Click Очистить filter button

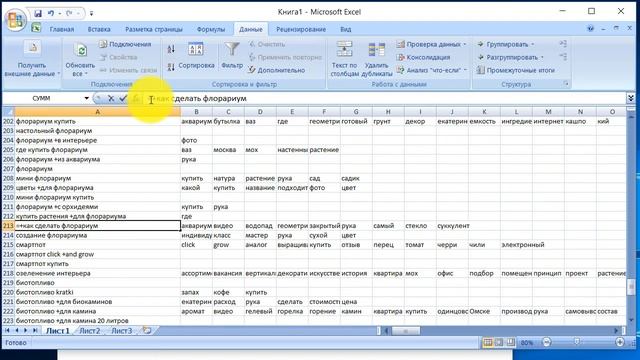pos(267,44)
